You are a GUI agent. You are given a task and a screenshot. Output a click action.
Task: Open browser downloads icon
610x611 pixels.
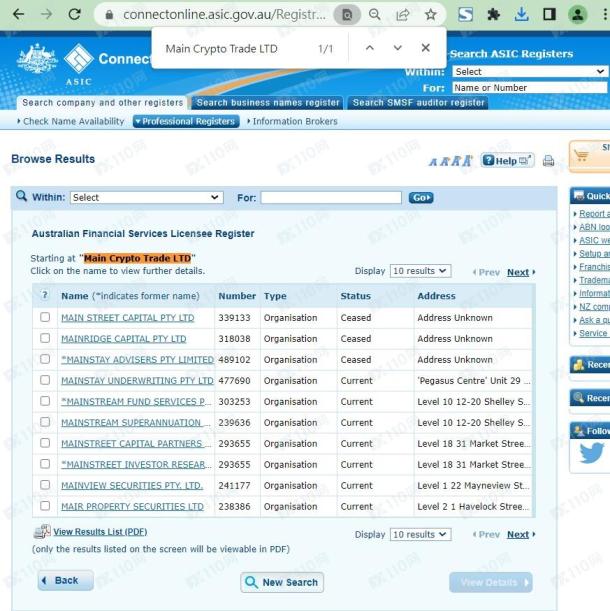click(522, 15)
